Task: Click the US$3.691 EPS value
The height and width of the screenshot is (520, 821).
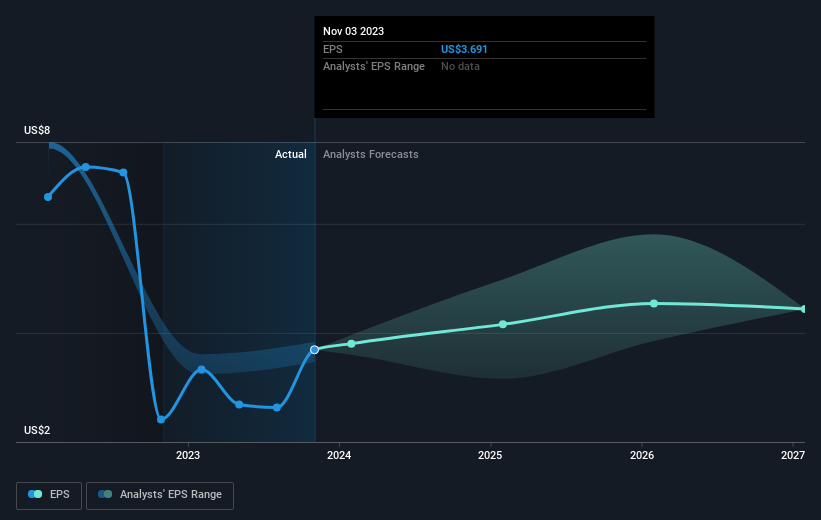Action: 464,49
